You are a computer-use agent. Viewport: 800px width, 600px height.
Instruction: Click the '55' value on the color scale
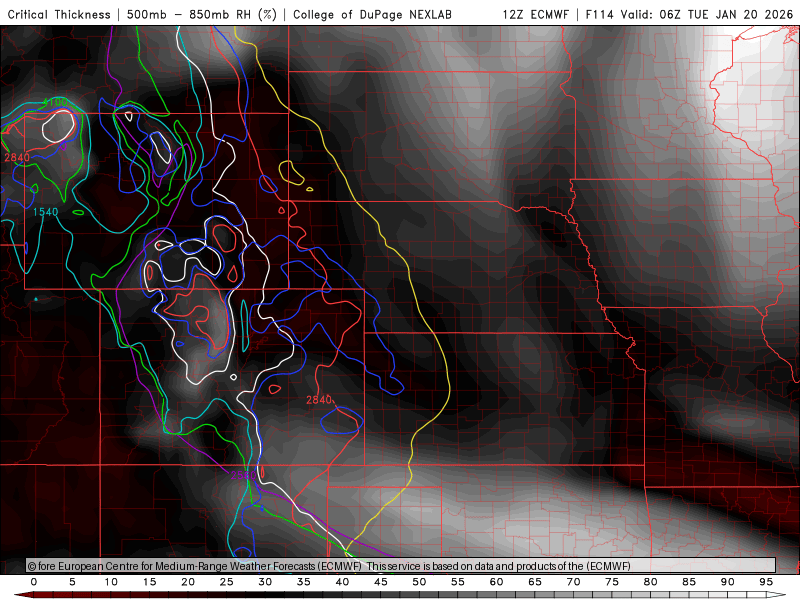pos(458,582)
